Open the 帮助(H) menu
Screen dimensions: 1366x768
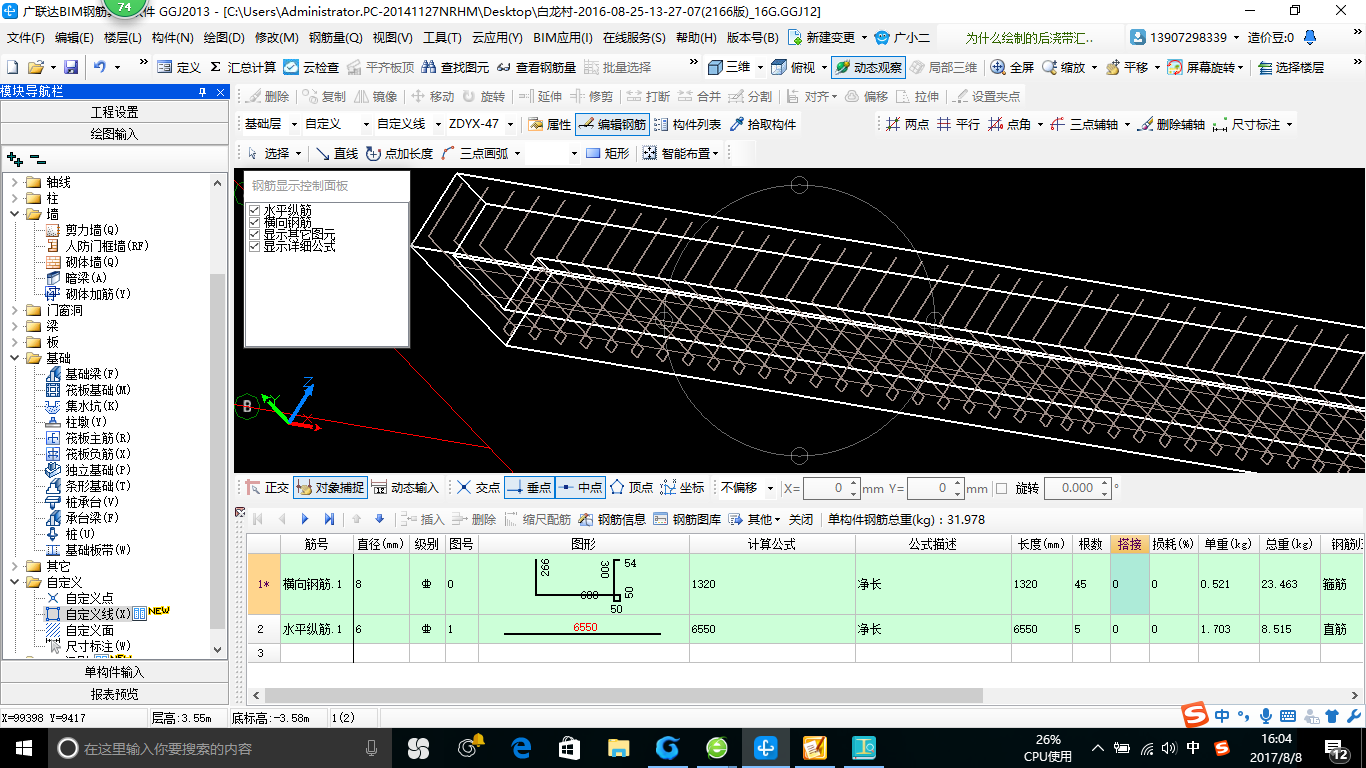coord(696,38)
